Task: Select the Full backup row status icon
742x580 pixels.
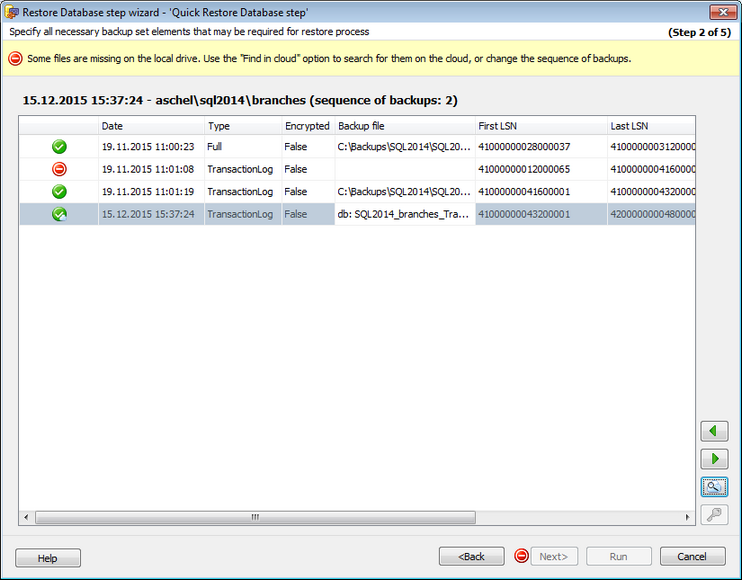Action: [59, 147]
